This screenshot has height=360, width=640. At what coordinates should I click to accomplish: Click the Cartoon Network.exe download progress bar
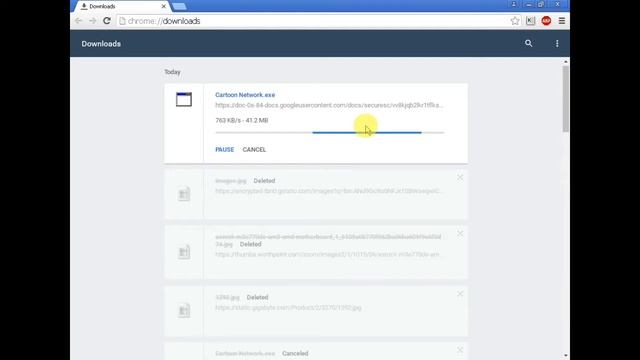click(x=330, y=132)
